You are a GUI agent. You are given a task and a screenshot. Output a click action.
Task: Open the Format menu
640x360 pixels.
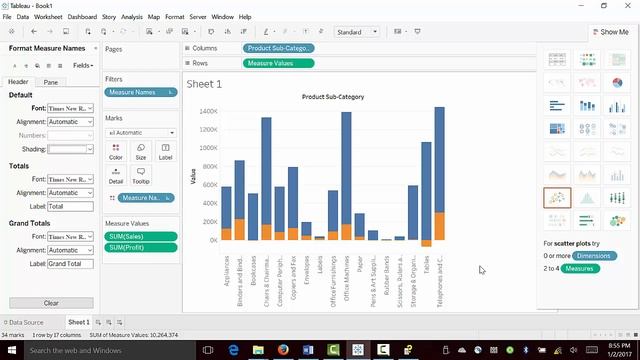tap(175, 17)
